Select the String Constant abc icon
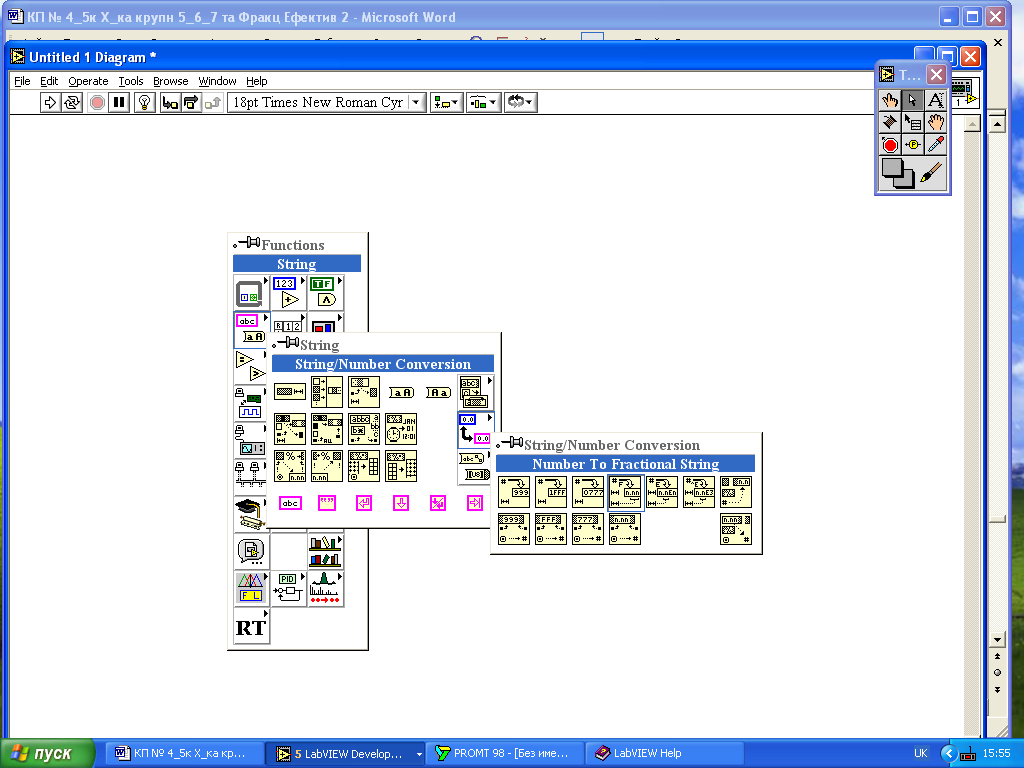 (290, 503)
